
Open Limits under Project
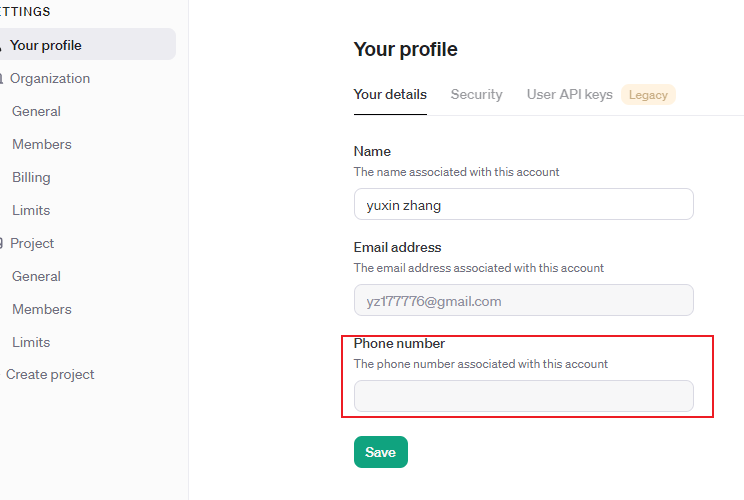tap(31, 342)
